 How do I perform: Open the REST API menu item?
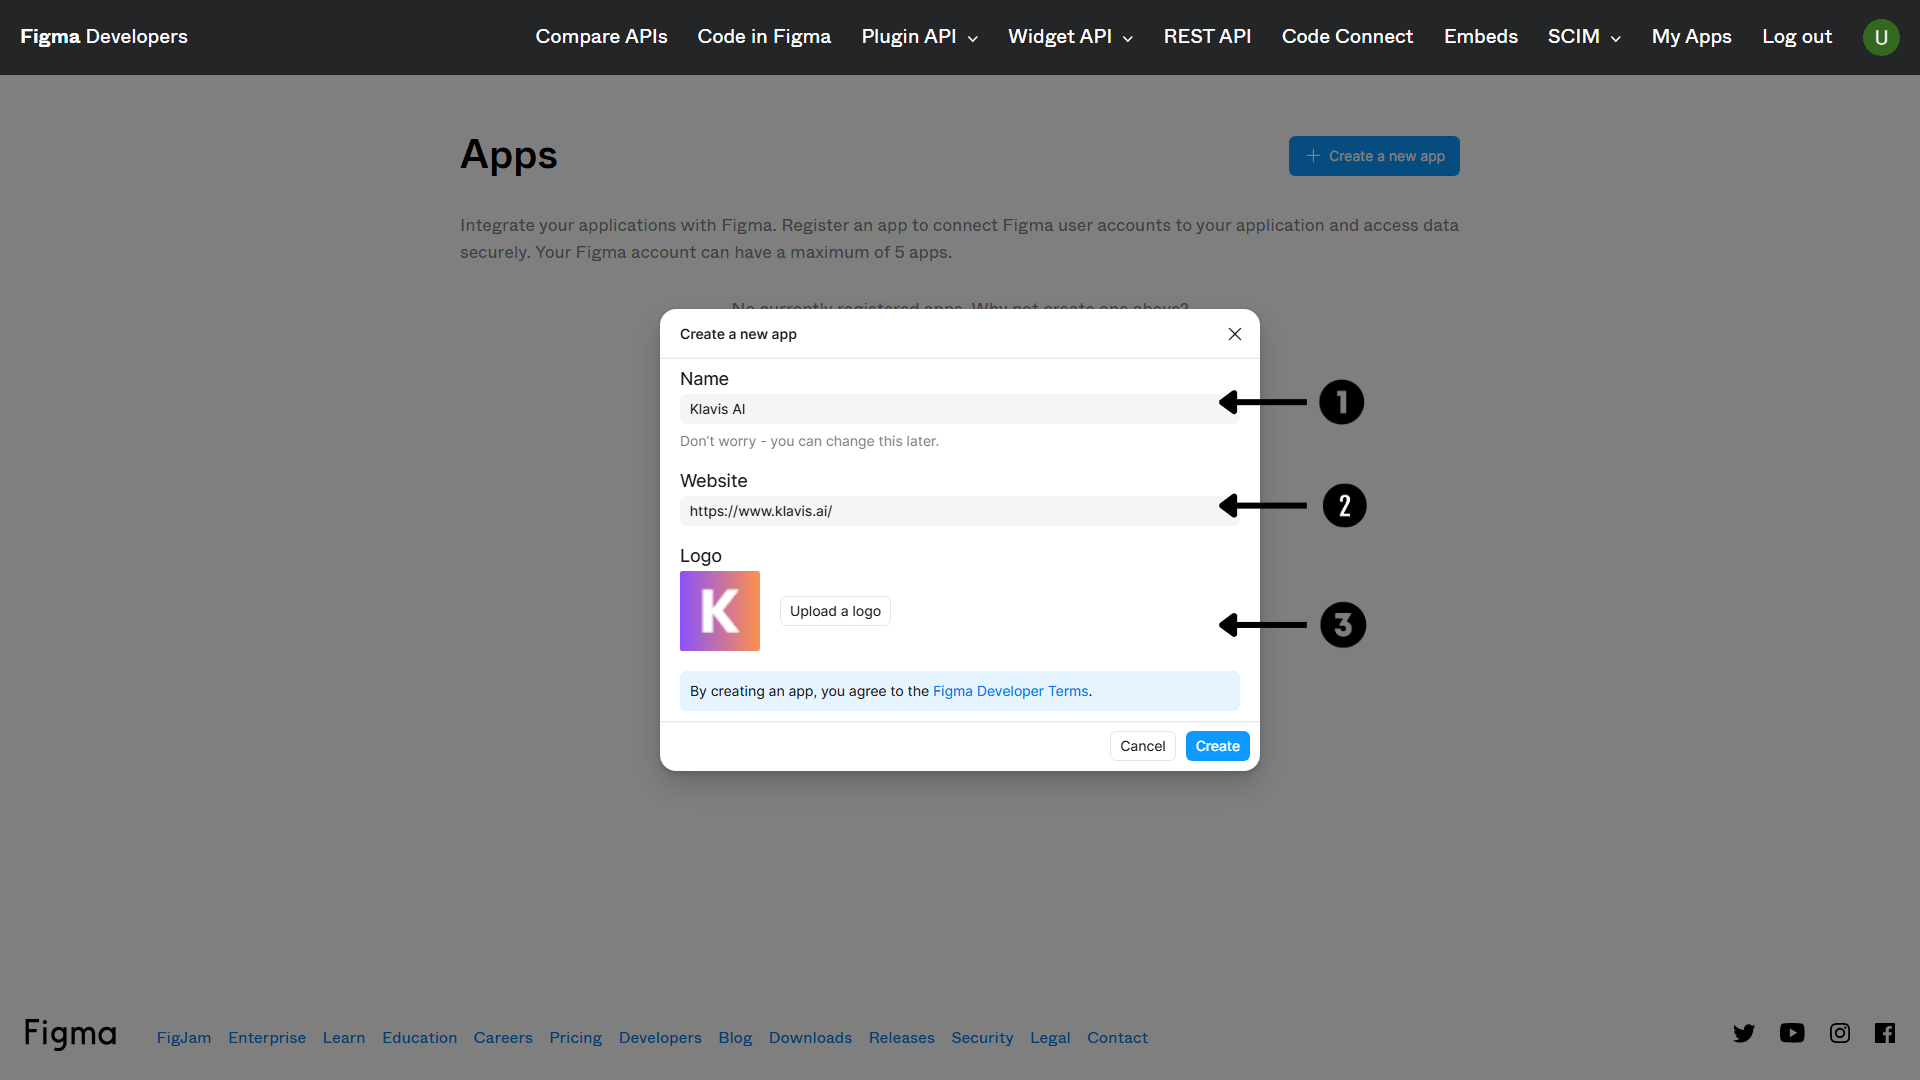(x=1207, y=37)
